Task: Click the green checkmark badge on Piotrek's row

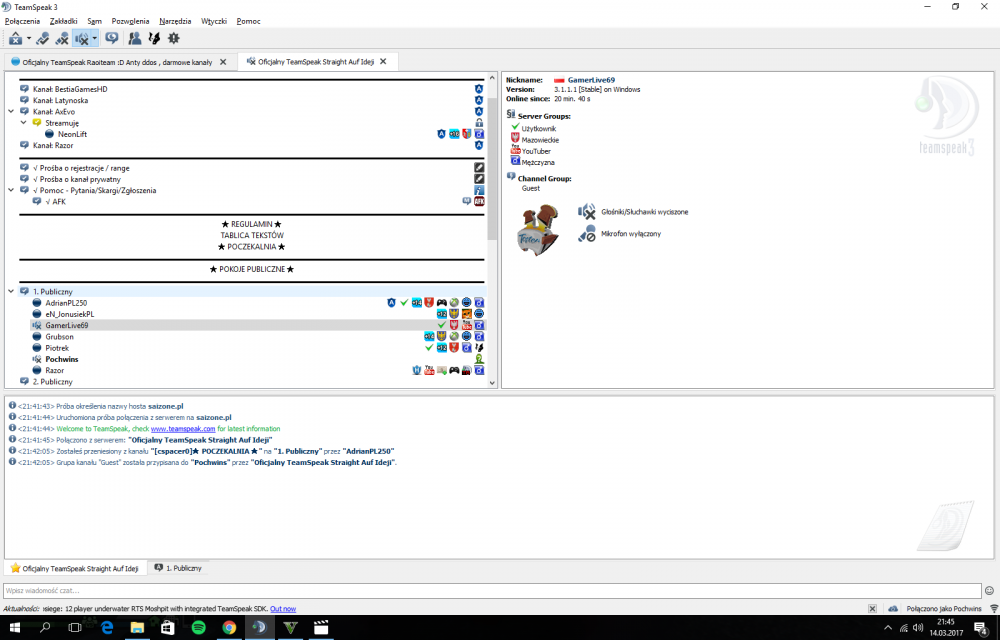Action: 429,348
